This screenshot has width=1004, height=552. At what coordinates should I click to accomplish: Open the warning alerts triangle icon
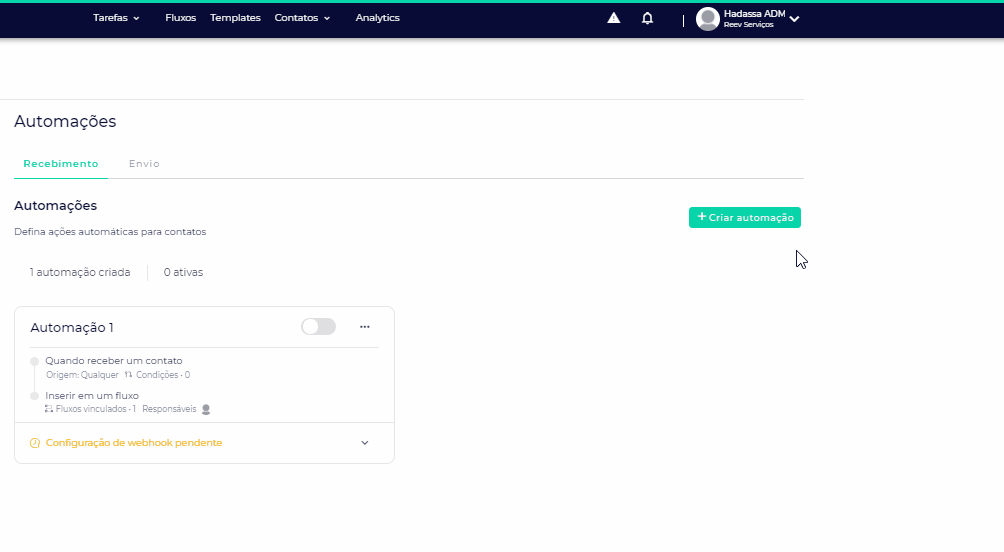tap(613, 18)
